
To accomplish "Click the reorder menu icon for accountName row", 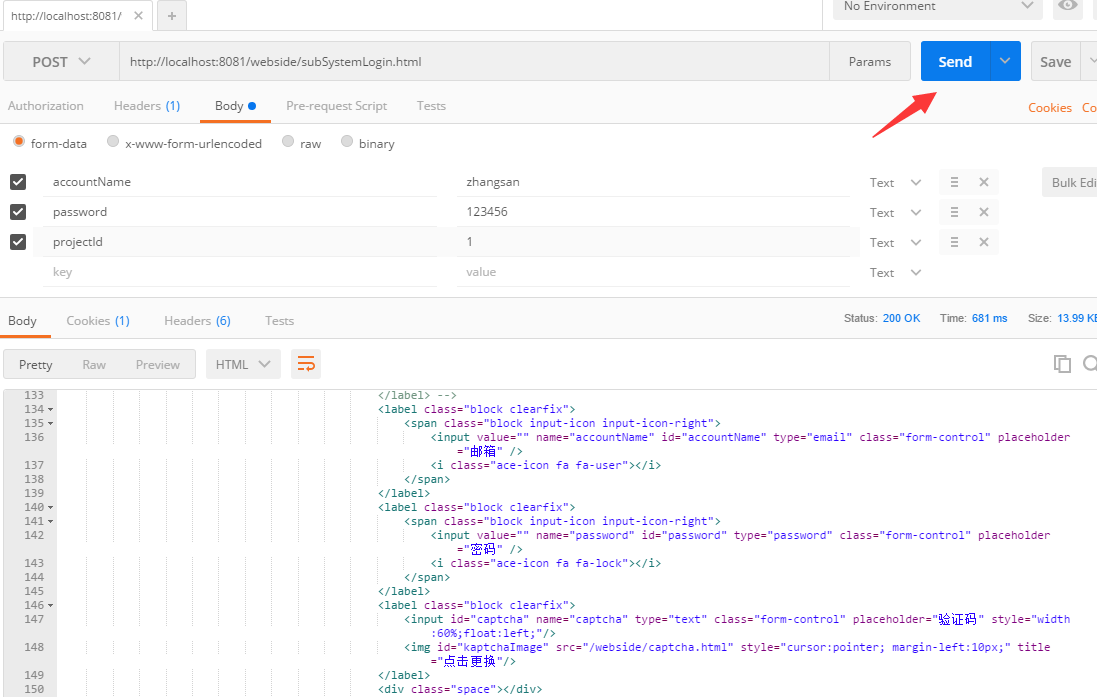I will pyautogui.click(x=954, y=182).
